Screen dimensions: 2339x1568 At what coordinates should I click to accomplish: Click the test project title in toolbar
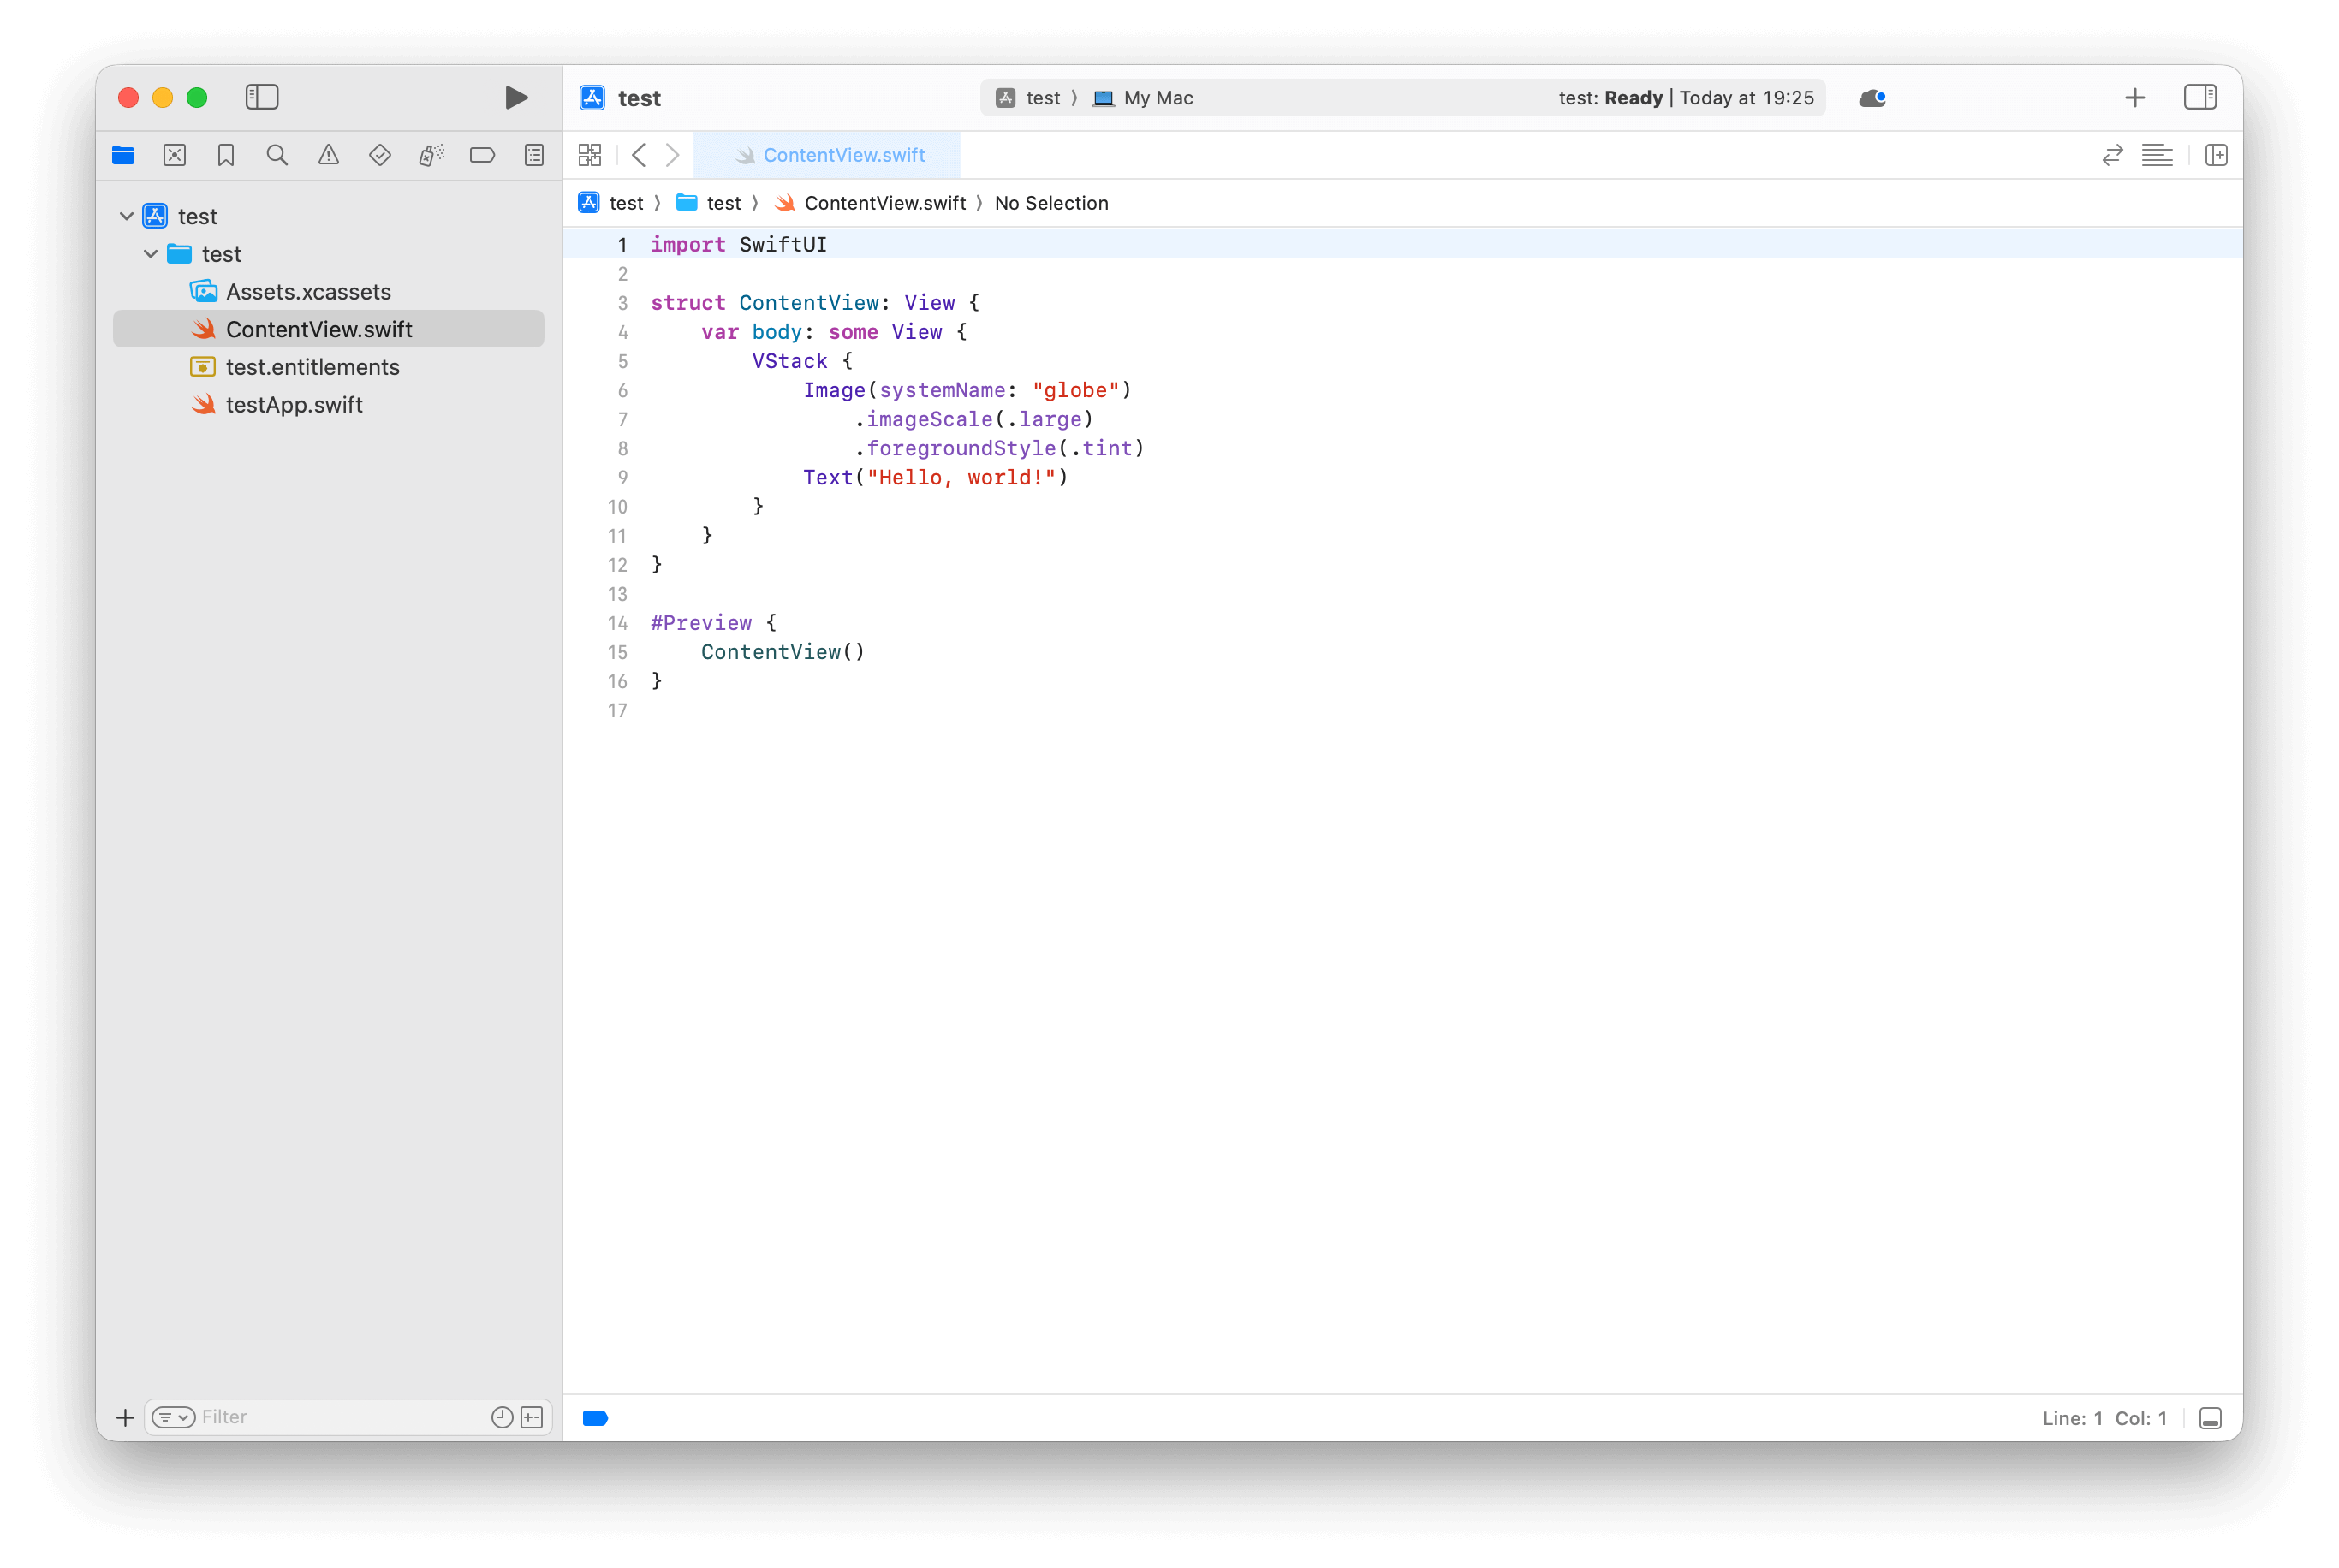pyautogui.click(x=639, y=98)
